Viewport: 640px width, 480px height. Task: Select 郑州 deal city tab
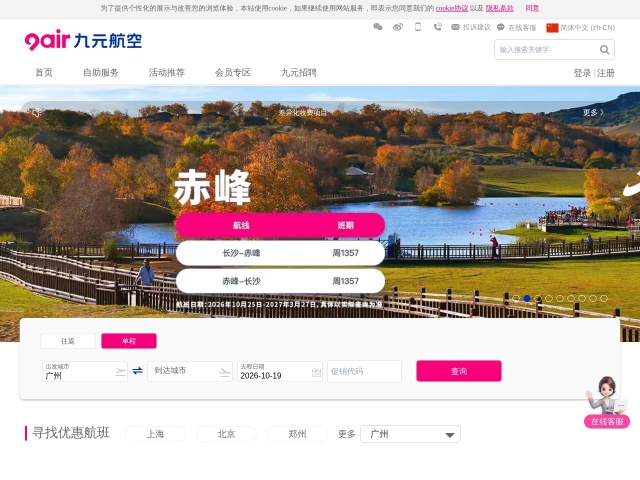pyautogui.click(x=297, y=434)
